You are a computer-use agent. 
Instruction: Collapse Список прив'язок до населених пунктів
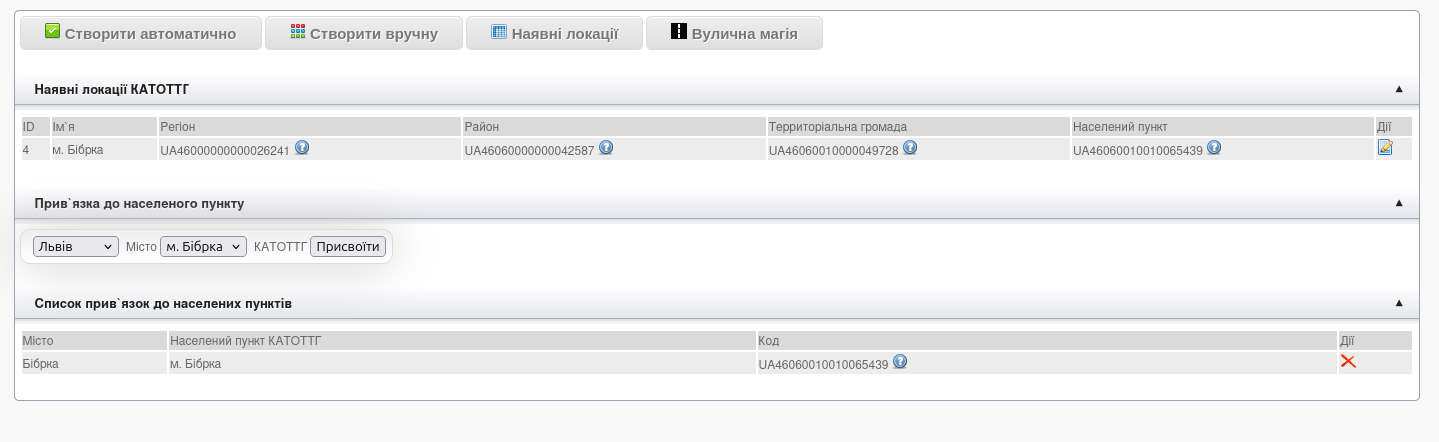click(x=1399, y=303)
